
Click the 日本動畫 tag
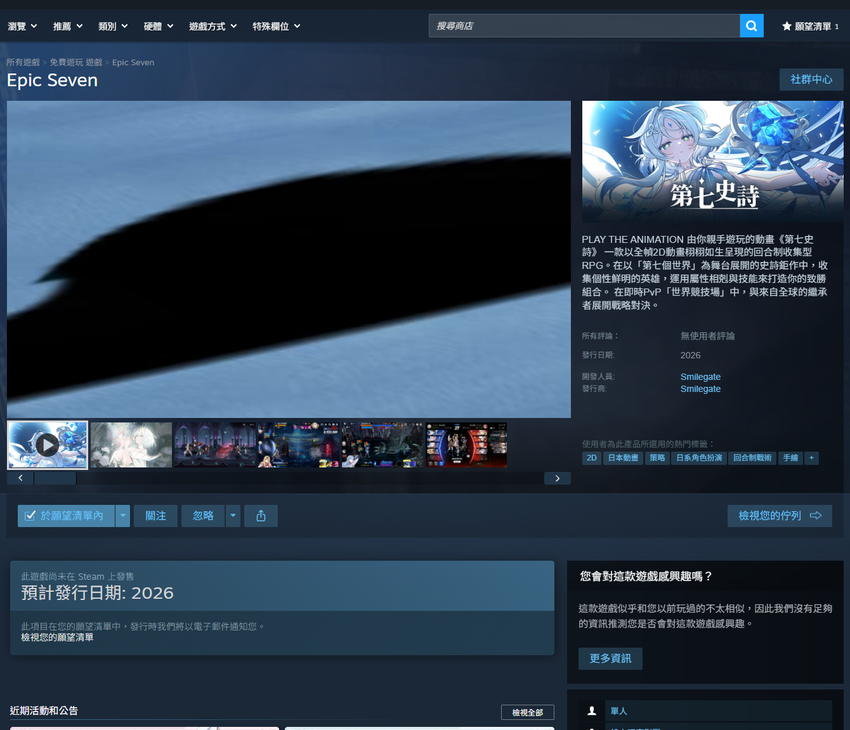(x=623, y=458)
